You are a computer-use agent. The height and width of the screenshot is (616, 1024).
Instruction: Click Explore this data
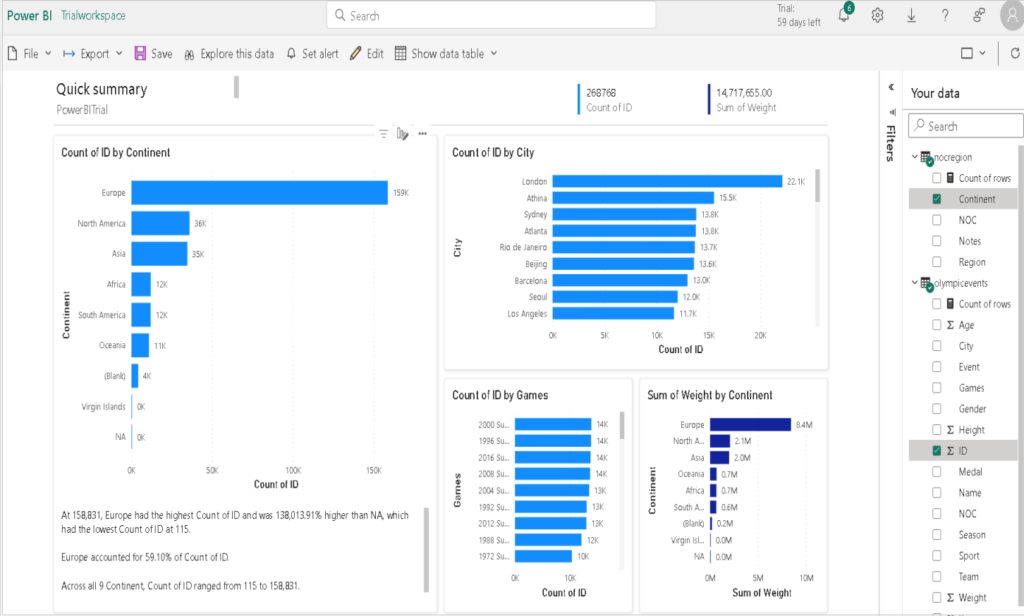pyautogui.click(x=228, y=54)
